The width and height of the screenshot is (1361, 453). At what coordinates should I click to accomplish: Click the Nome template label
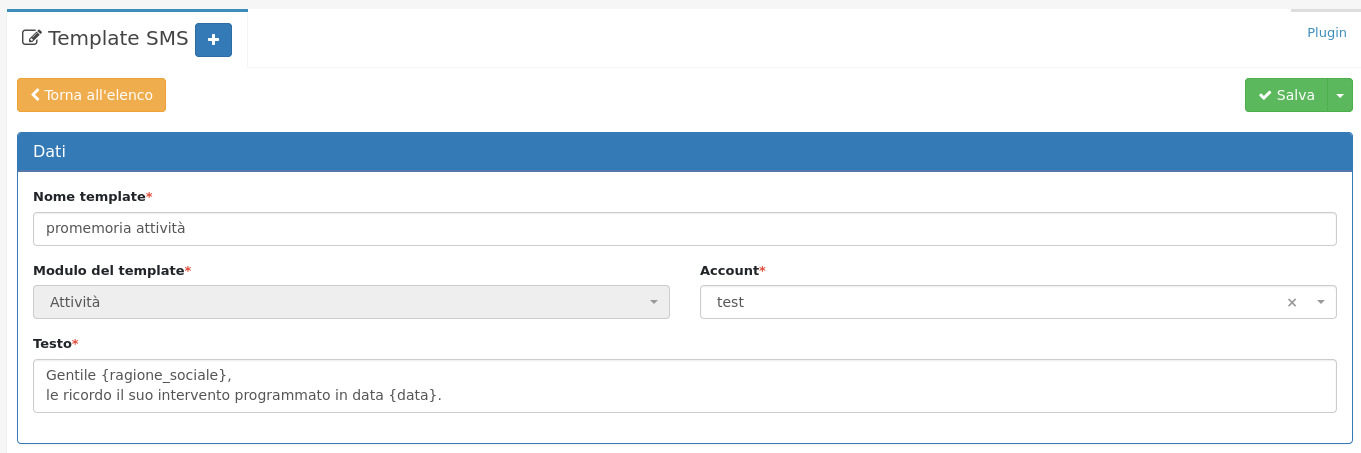[89, 196]
